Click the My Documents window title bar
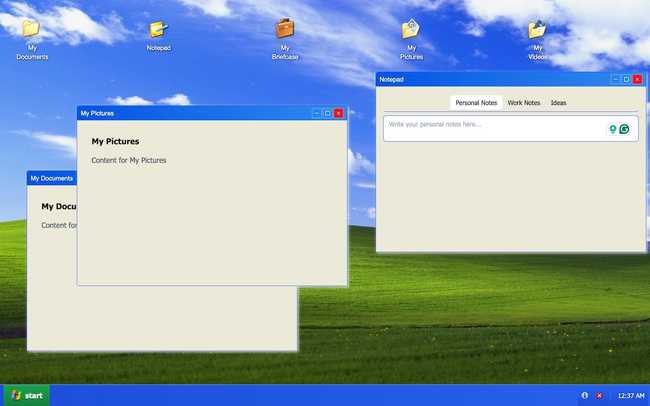The image size is (650, 406). tap(52, 178)
